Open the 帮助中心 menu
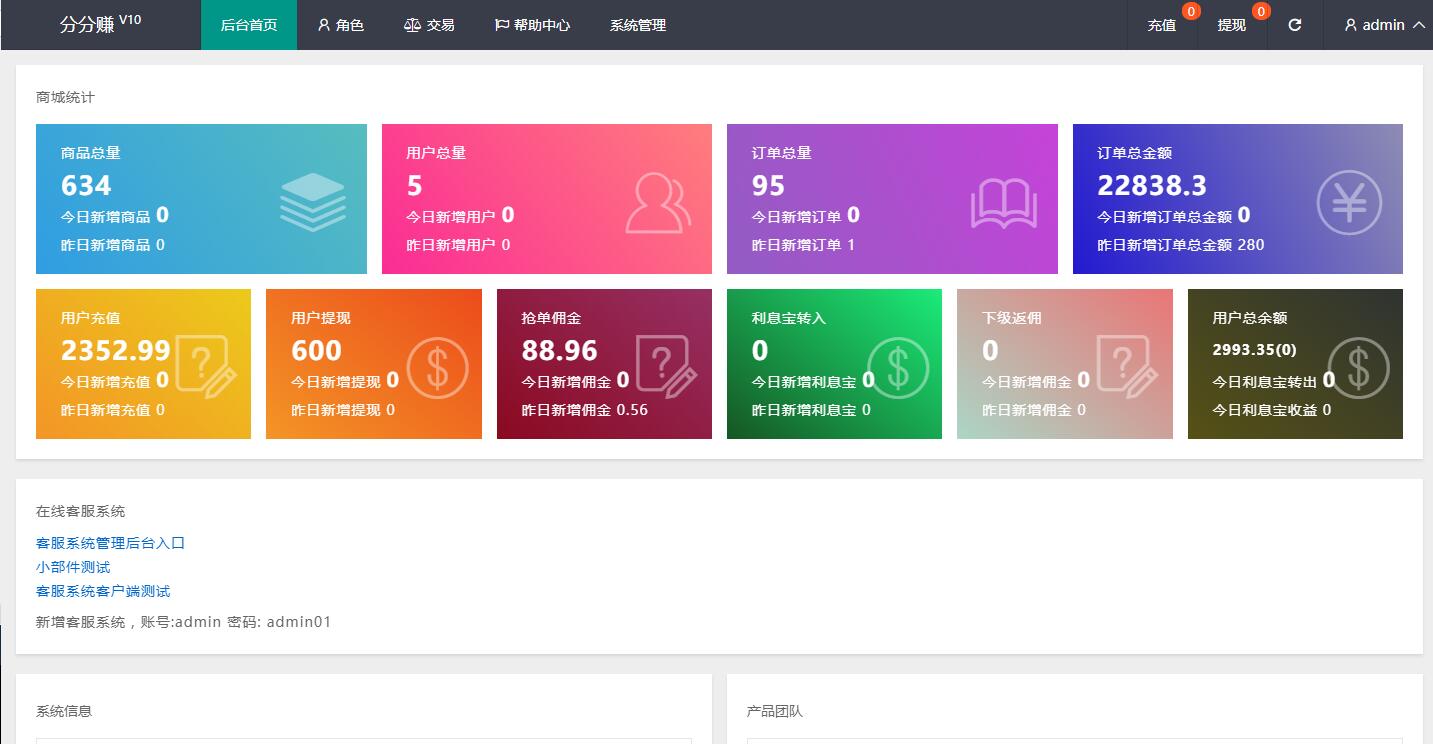This screenshot has height=744, width=1433. tap(532, 25)
